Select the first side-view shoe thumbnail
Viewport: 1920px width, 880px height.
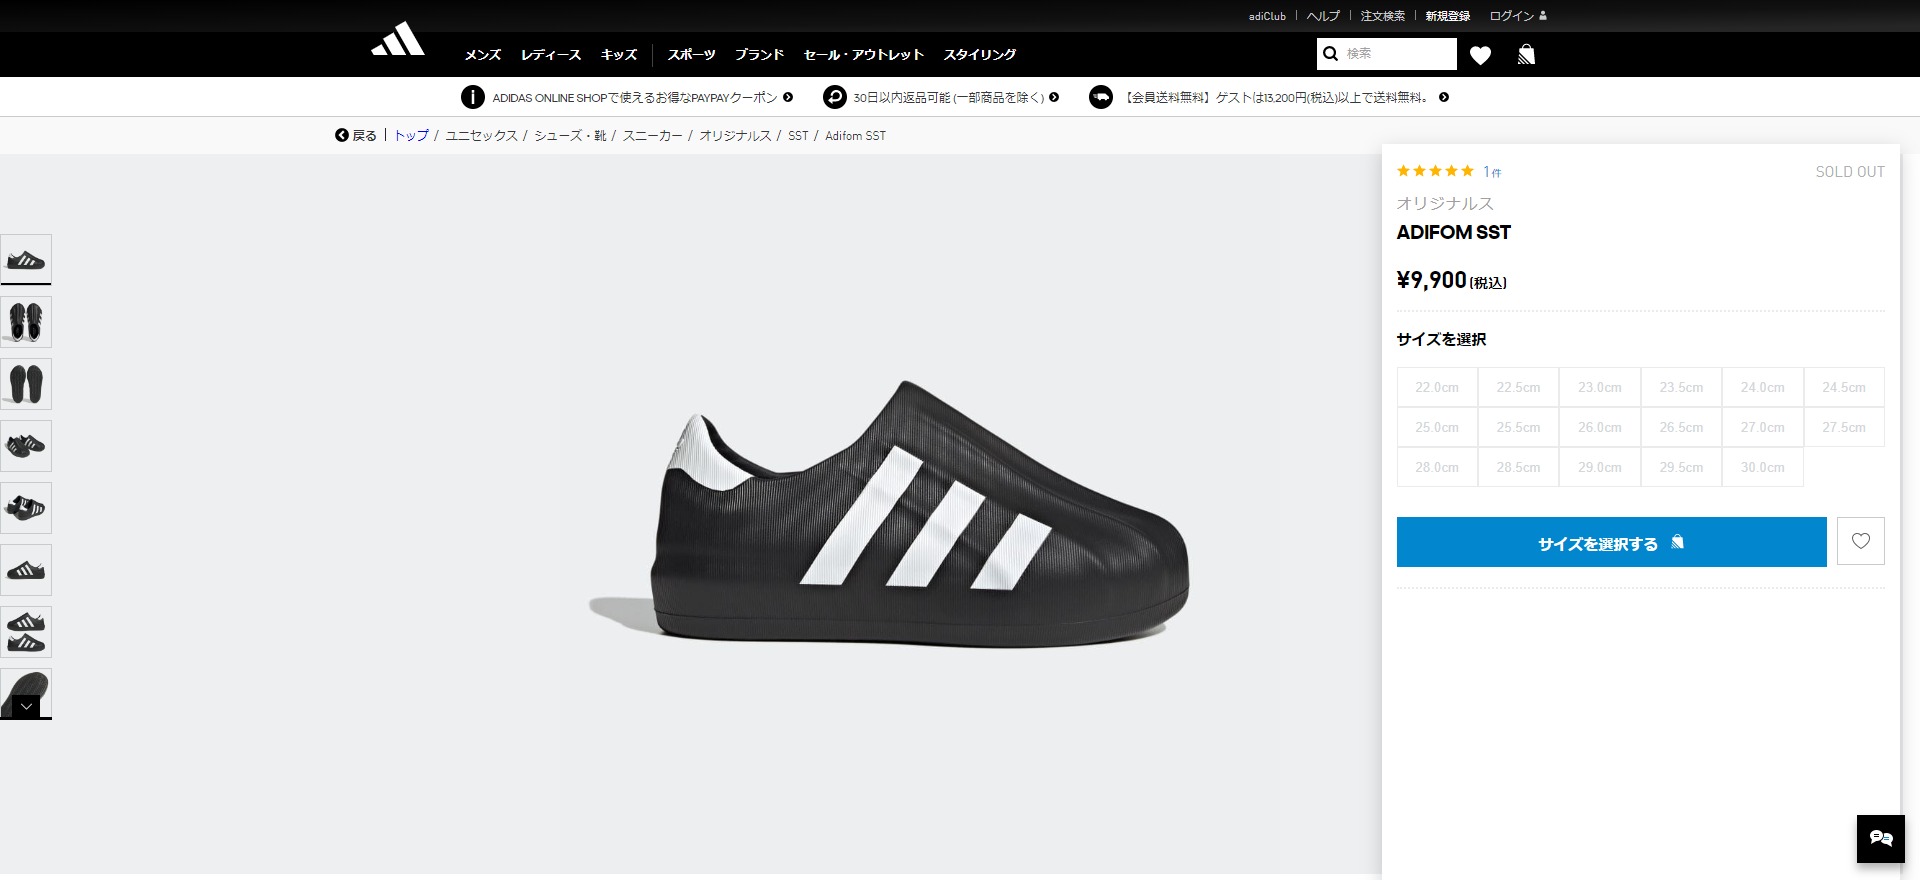click(x=26, y=260)
